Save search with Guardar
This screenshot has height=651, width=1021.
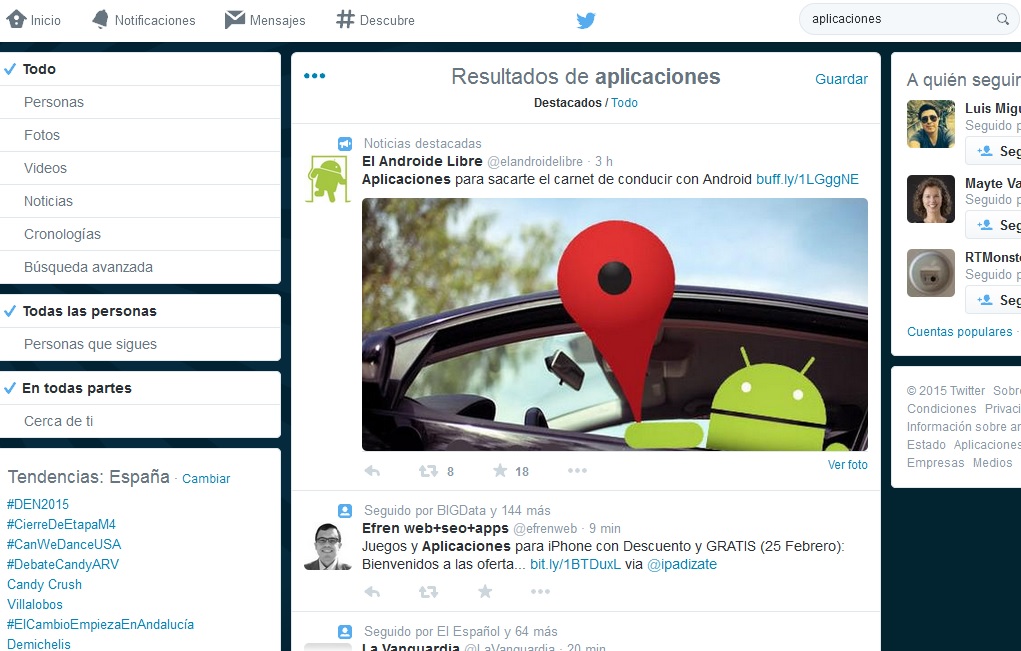click(841, 79)
